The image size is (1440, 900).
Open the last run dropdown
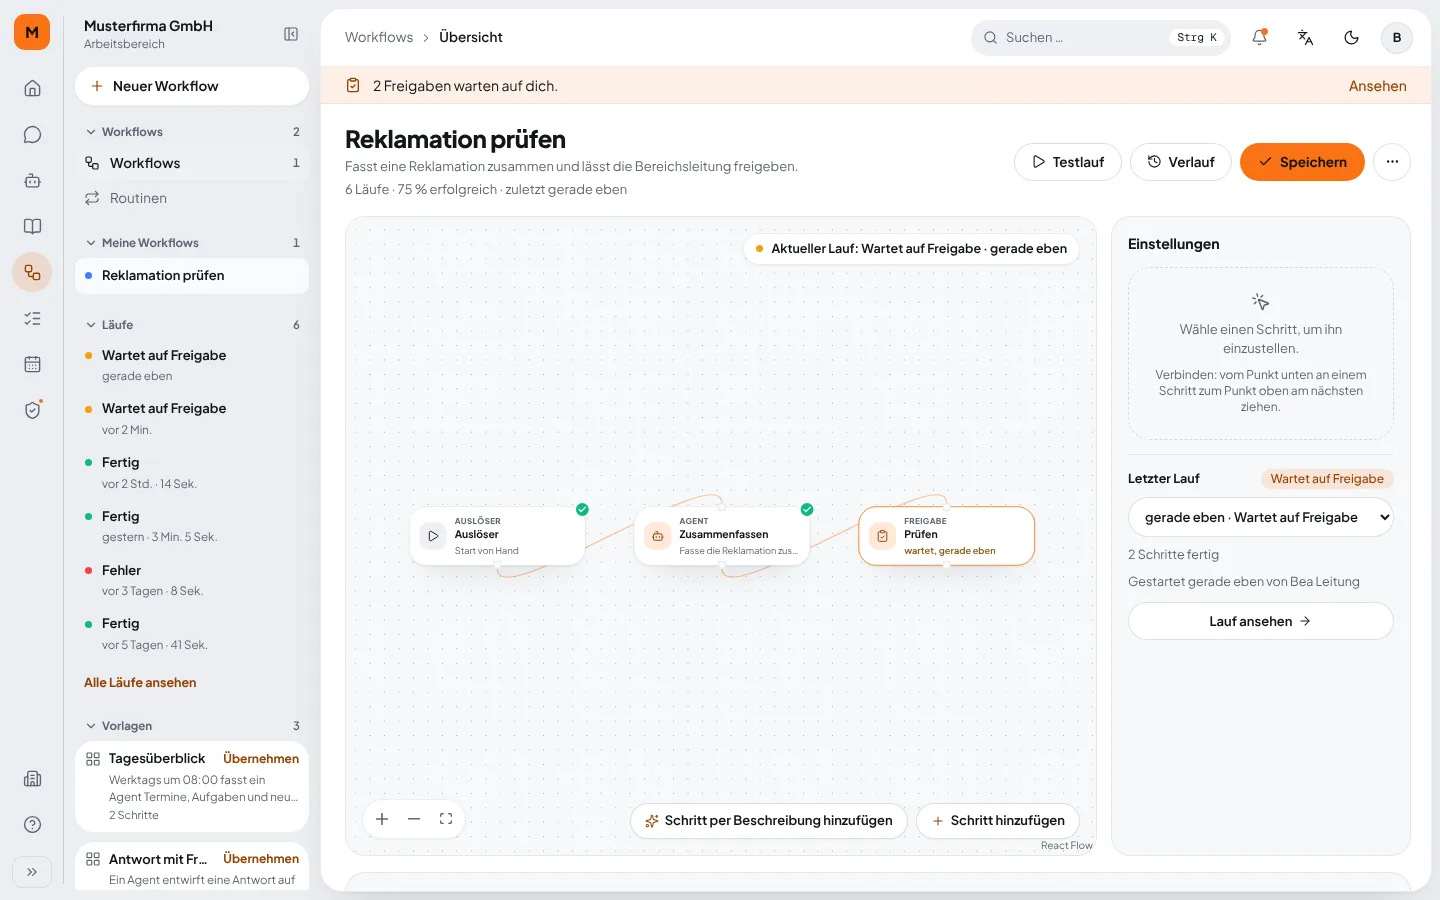(1261, 517)
